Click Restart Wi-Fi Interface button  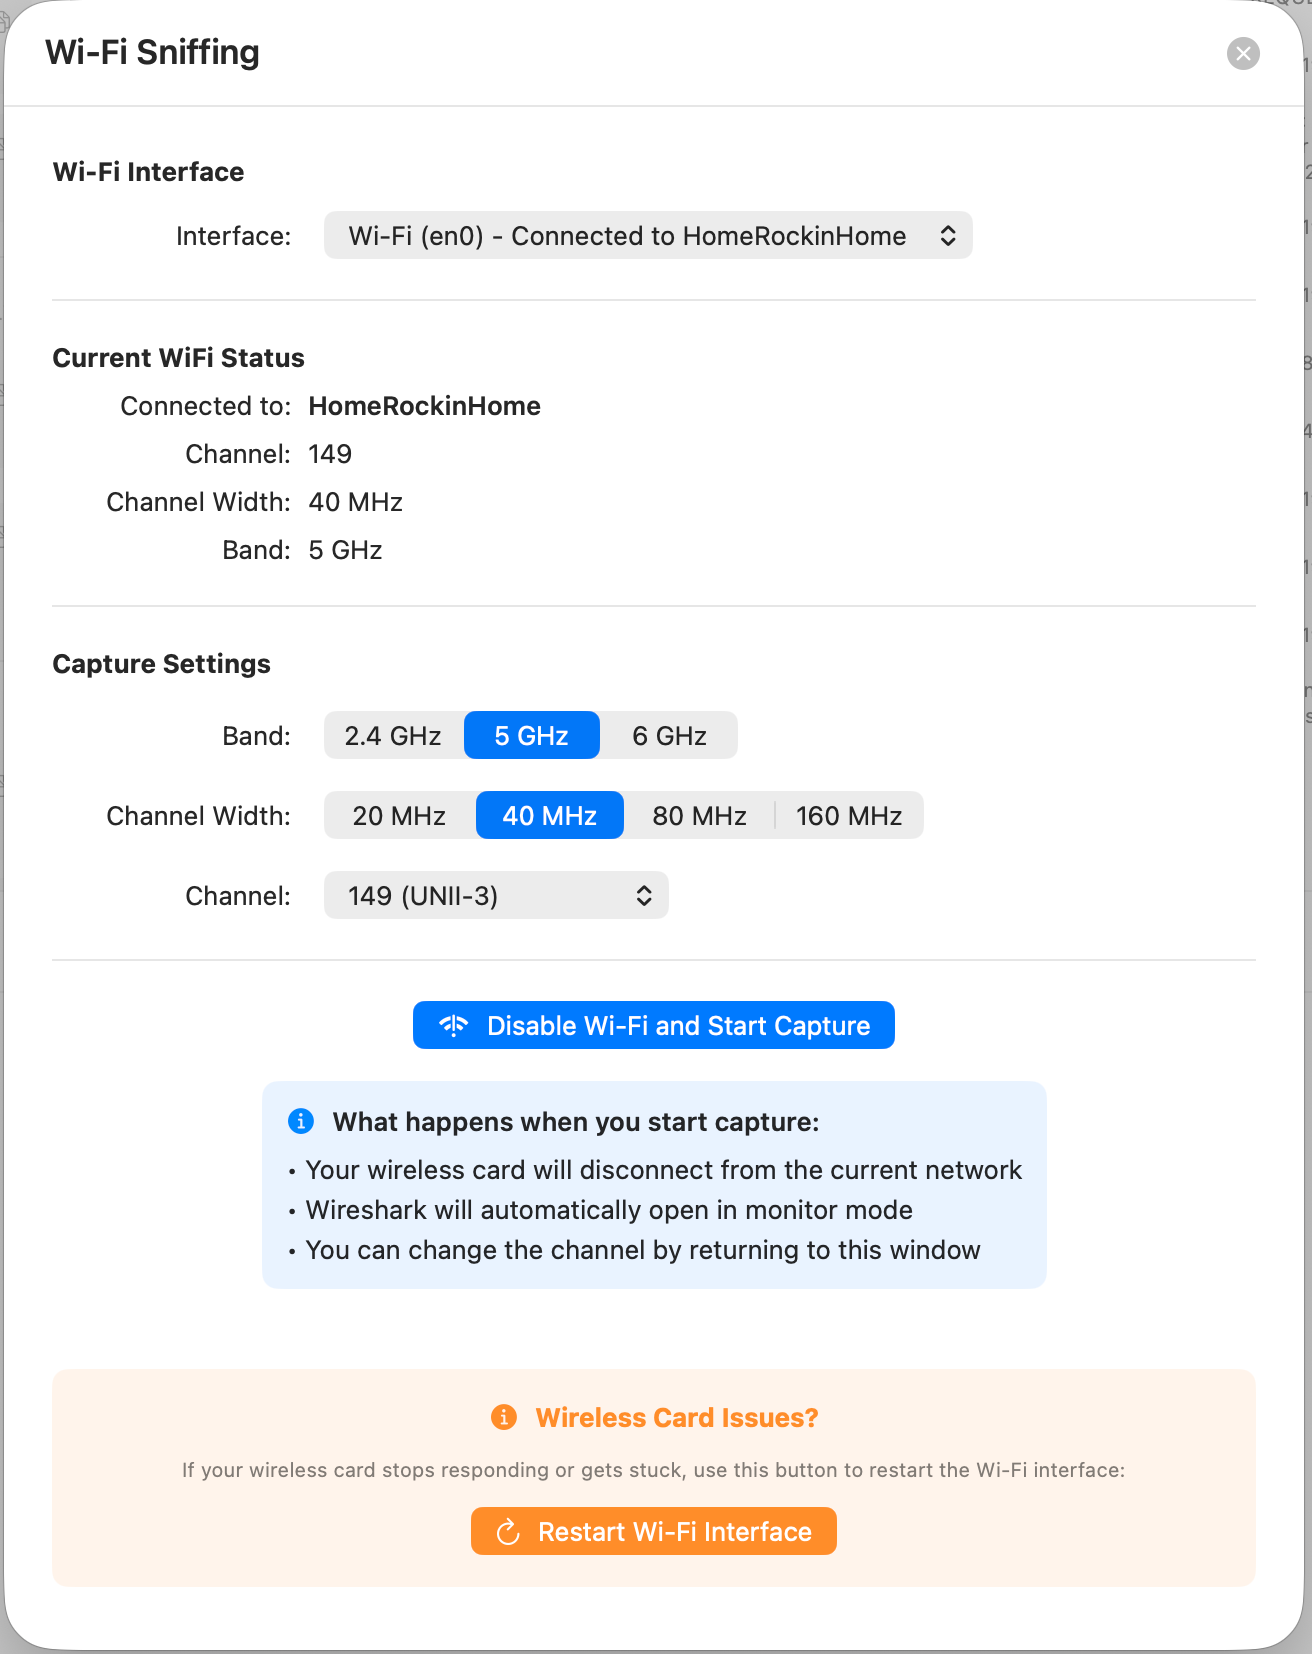pyautogui.click(x=654, y=1532)
